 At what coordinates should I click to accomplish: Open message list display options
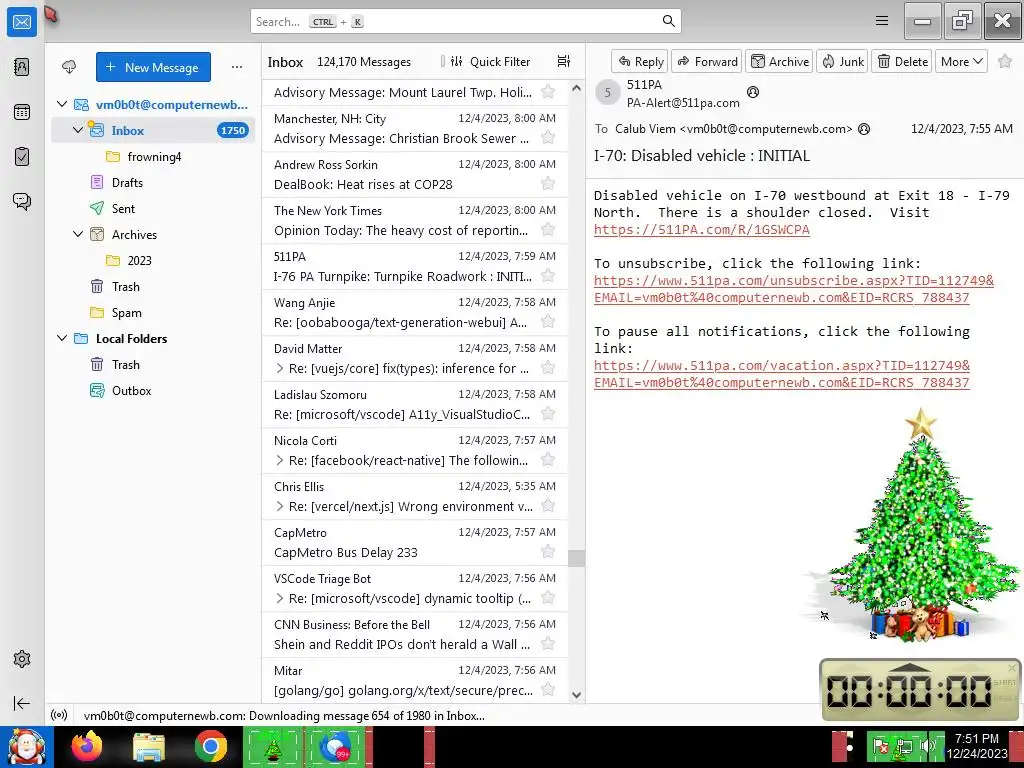point(564,61)
